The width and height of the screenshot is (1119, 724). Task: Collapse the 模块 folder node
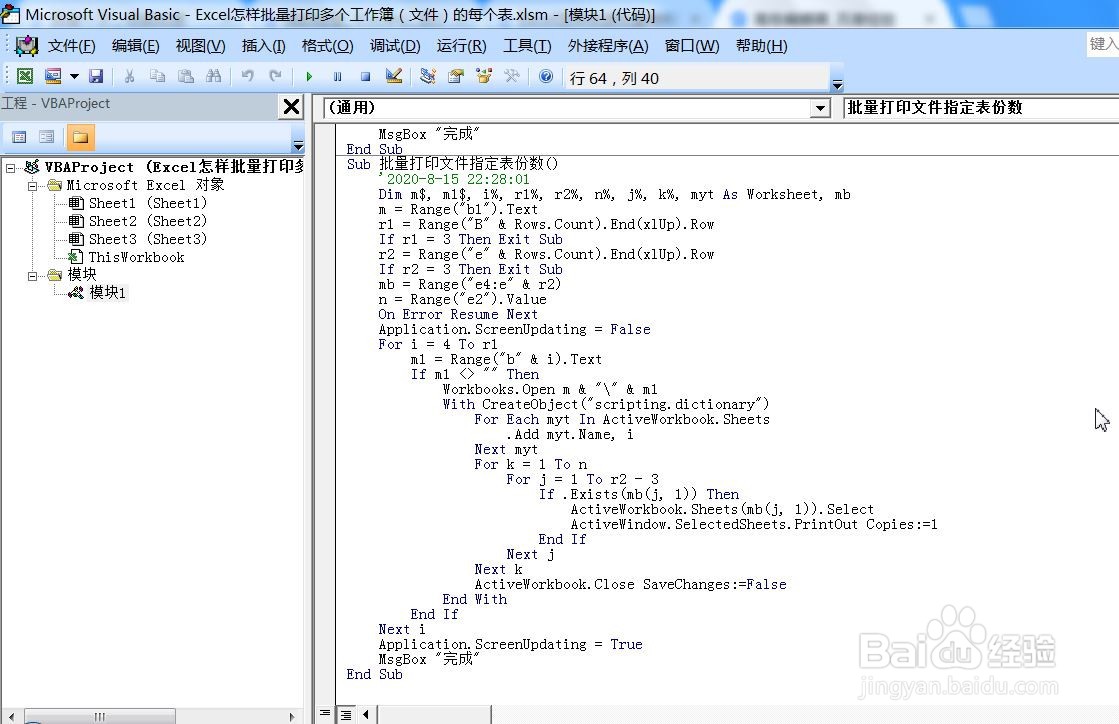coord(32,276)
